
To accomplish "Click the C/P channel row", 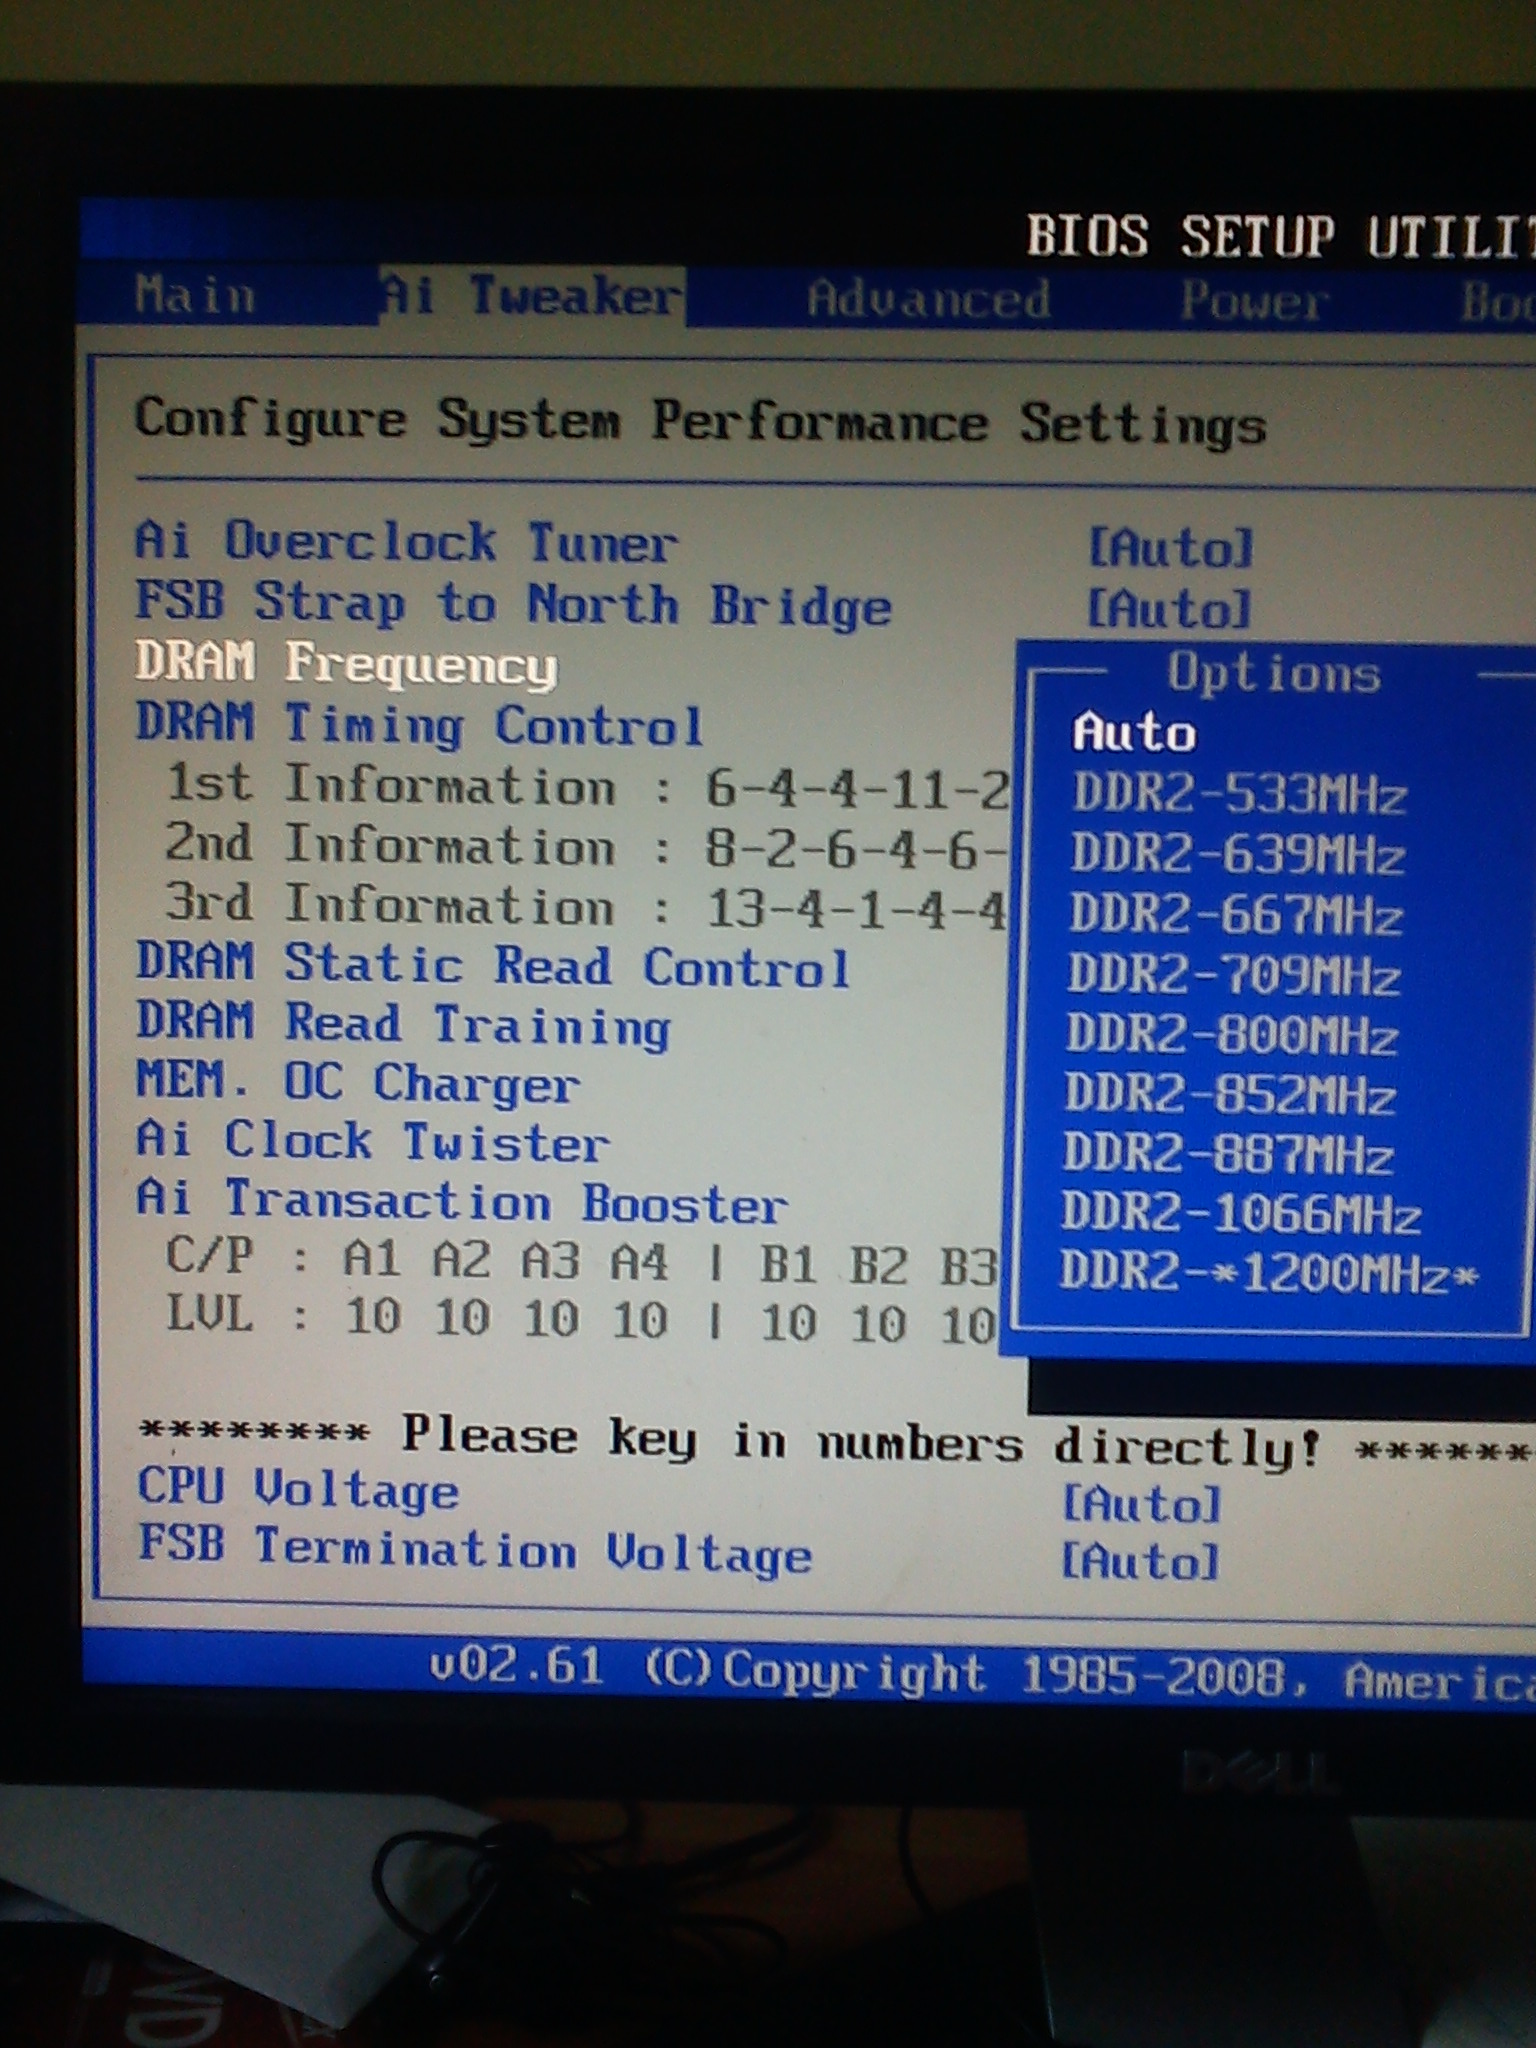I will pos(582,1260).
